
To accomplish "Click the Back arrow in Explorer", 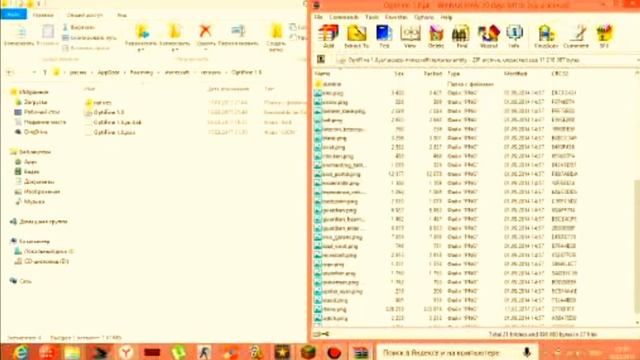I will [x=10, y=73].
